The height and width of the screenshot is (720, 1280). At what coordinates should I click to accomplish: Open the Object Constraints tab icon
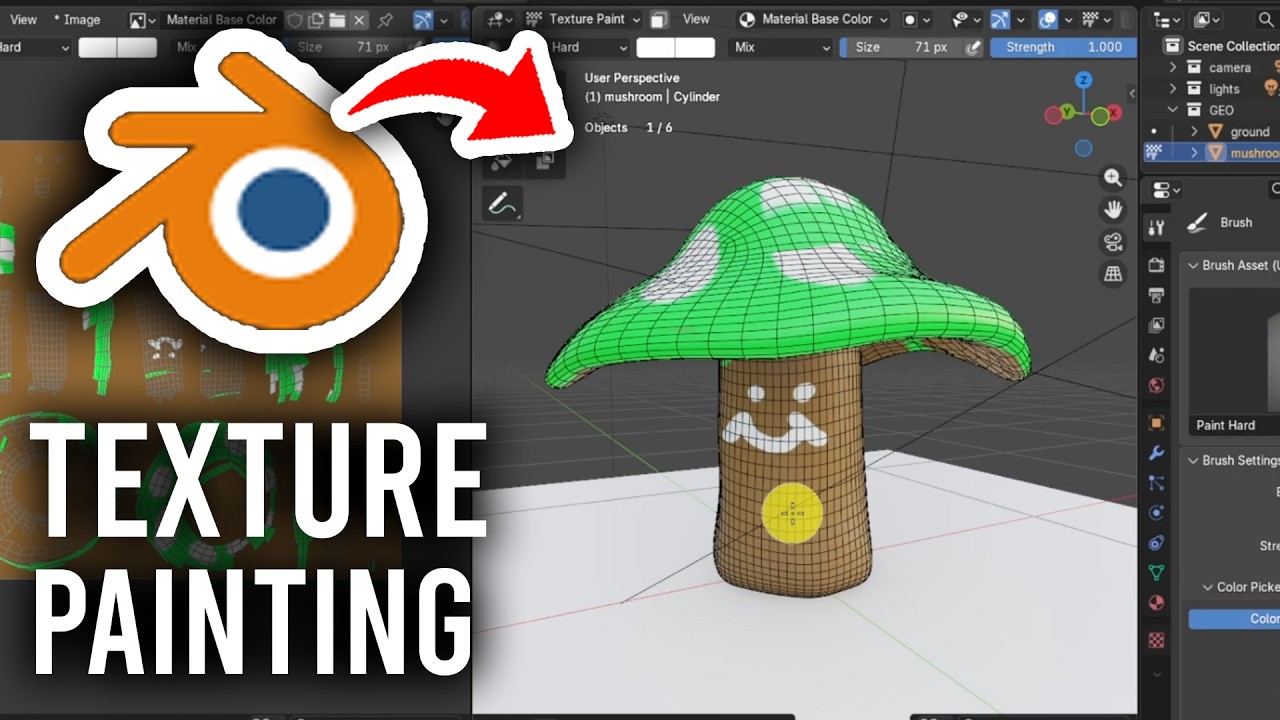tap(1156, 543)
